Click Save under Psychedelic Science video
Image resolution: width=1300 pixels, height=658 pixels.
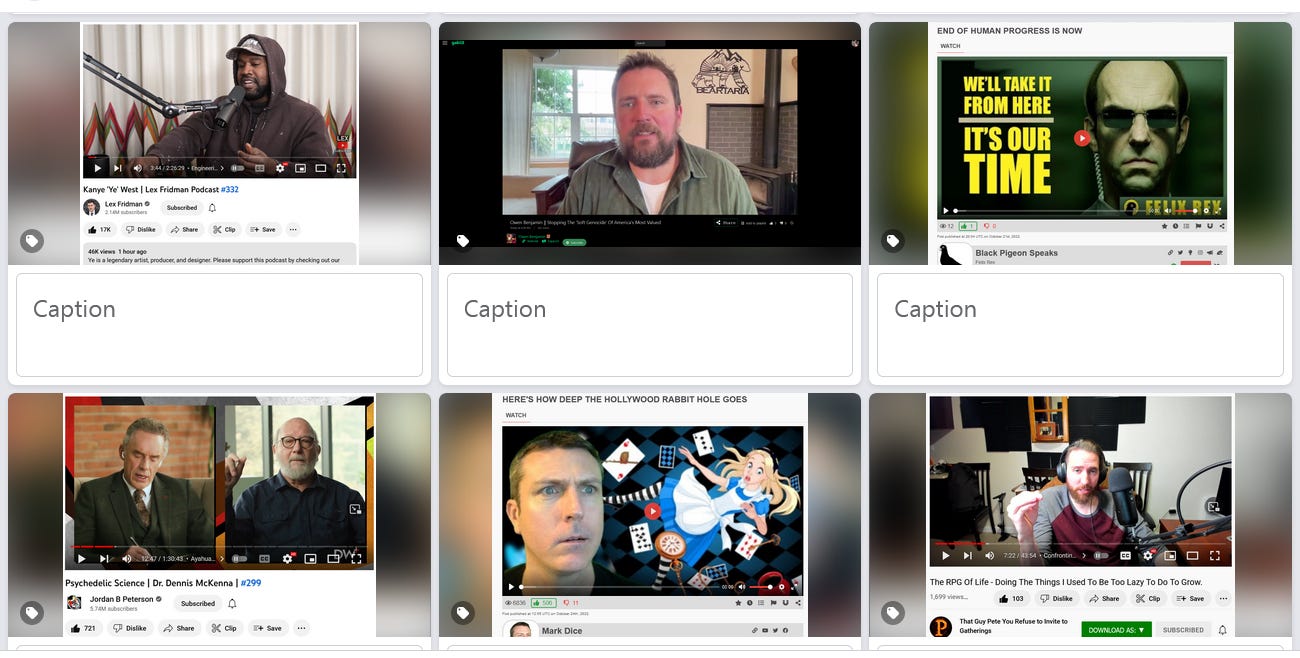click(x=267, y=628)
